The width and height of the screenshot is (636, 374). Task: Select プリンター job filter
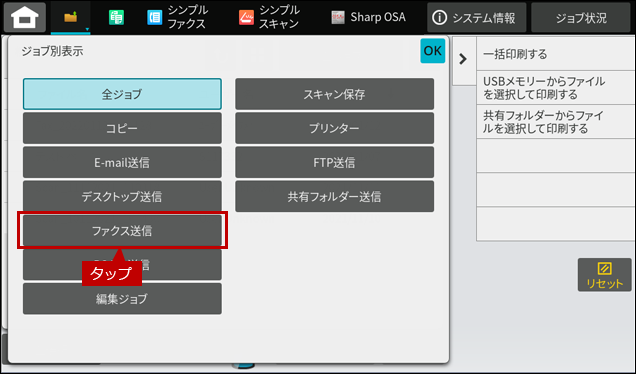(x=335, y=128)
